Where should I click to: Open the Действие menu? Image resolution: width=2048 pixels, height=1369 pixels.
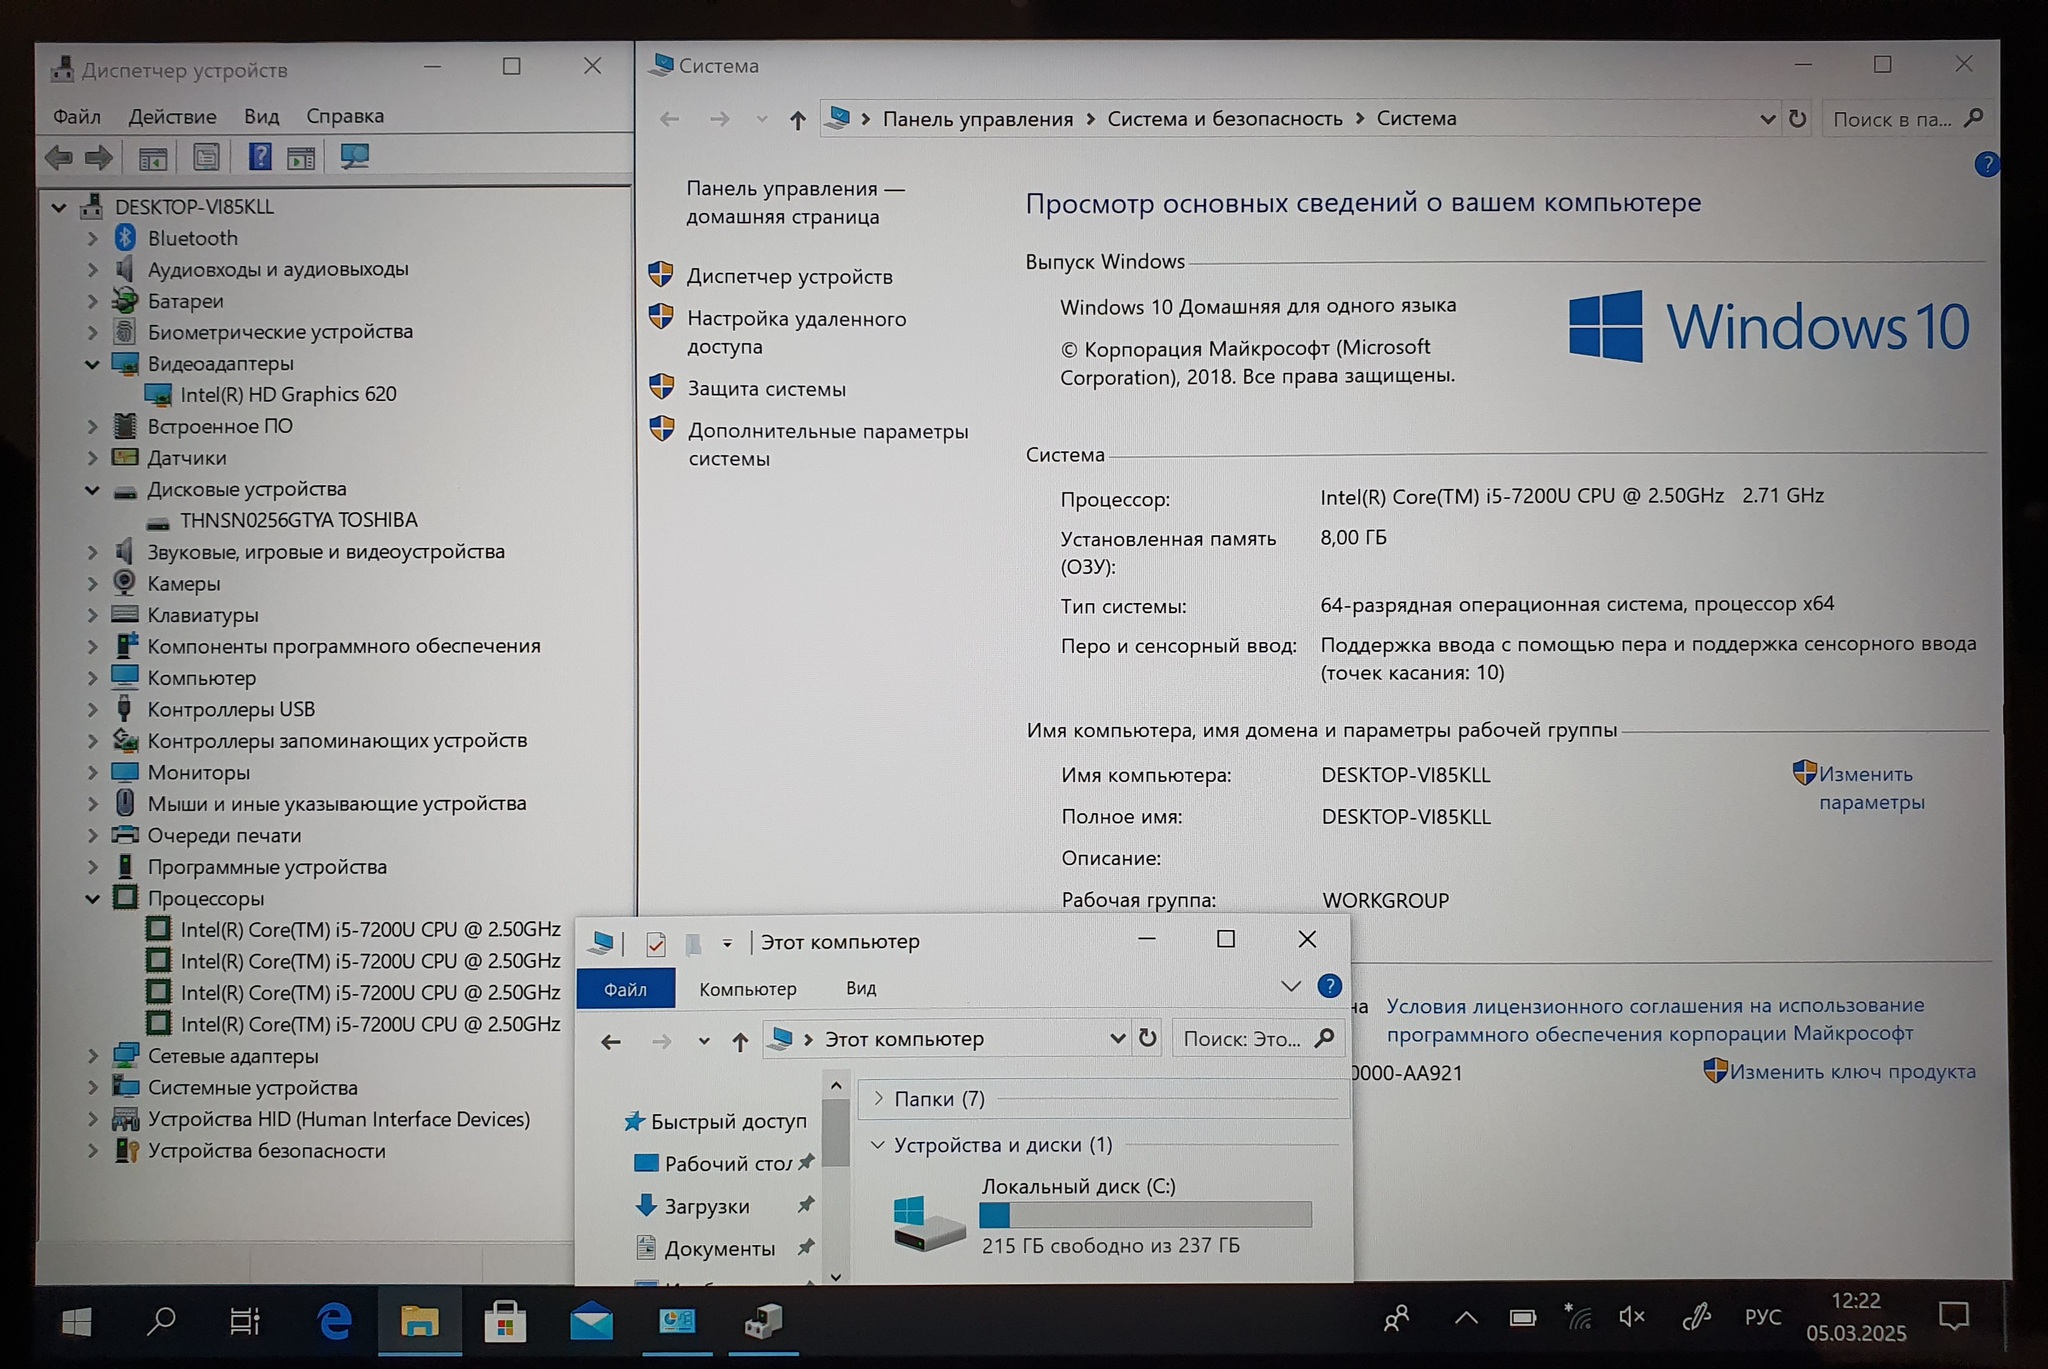pos(172,116)
